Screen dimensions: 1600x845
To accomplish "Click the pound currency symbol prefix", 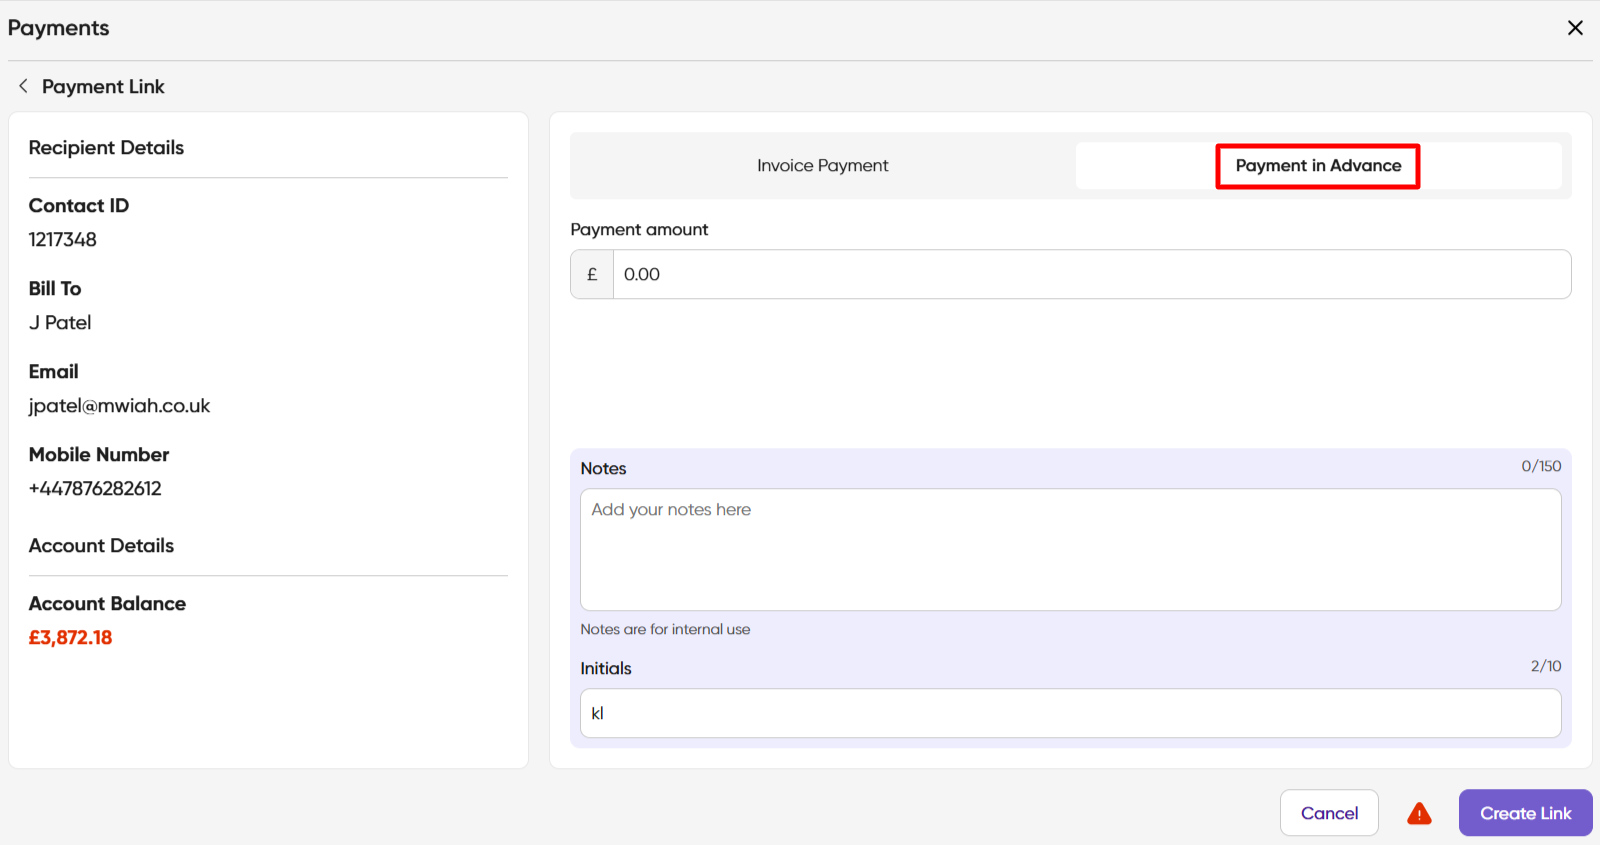I will tap(592, 274).
